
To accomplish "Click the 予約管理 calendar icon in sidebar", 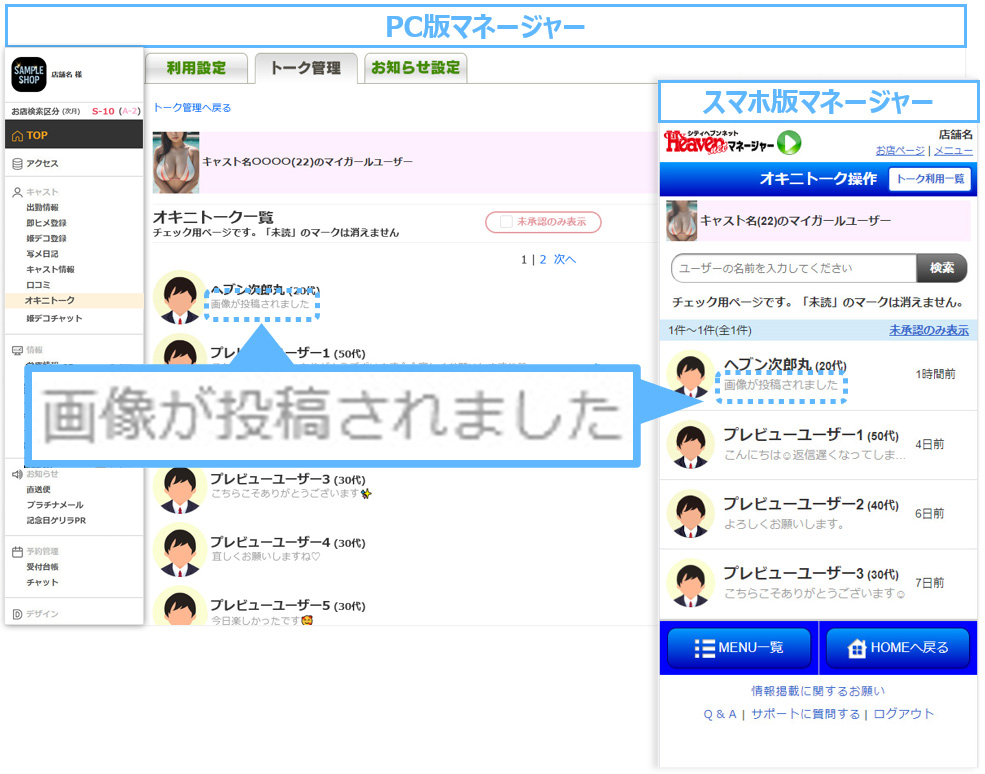I will point(17,551).
